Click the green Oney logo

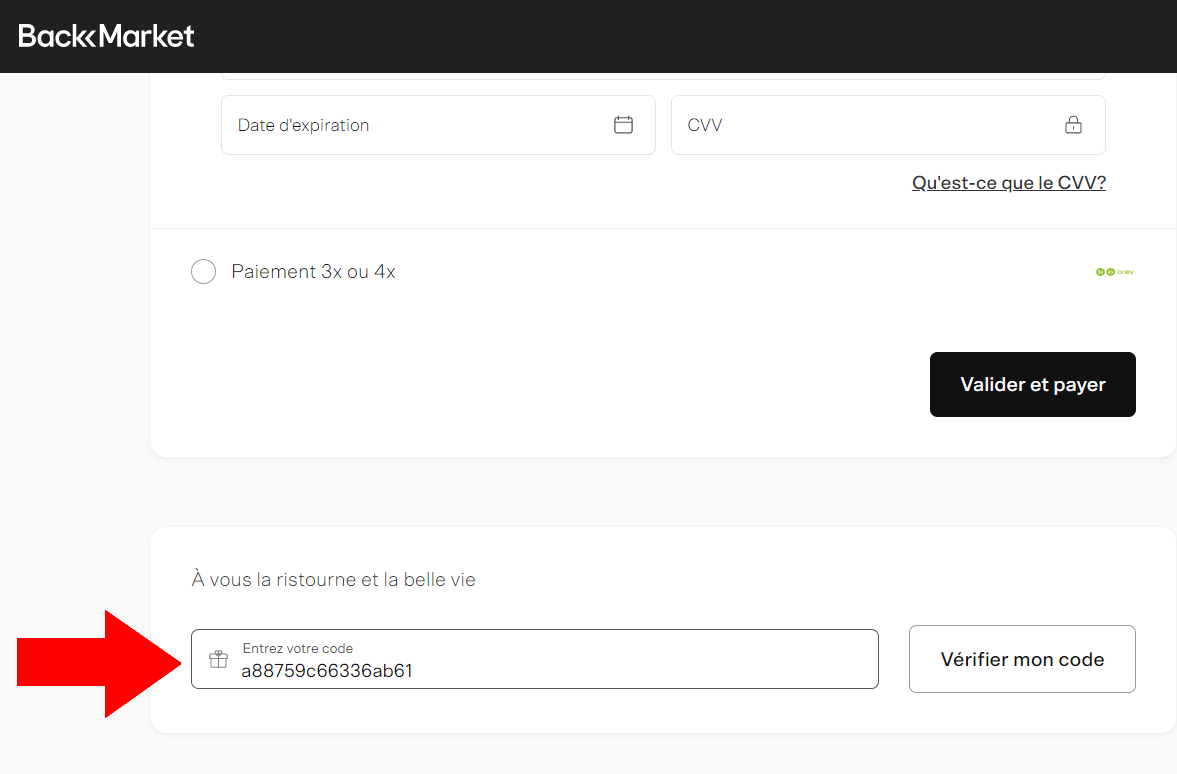[x=1115, y=272]
